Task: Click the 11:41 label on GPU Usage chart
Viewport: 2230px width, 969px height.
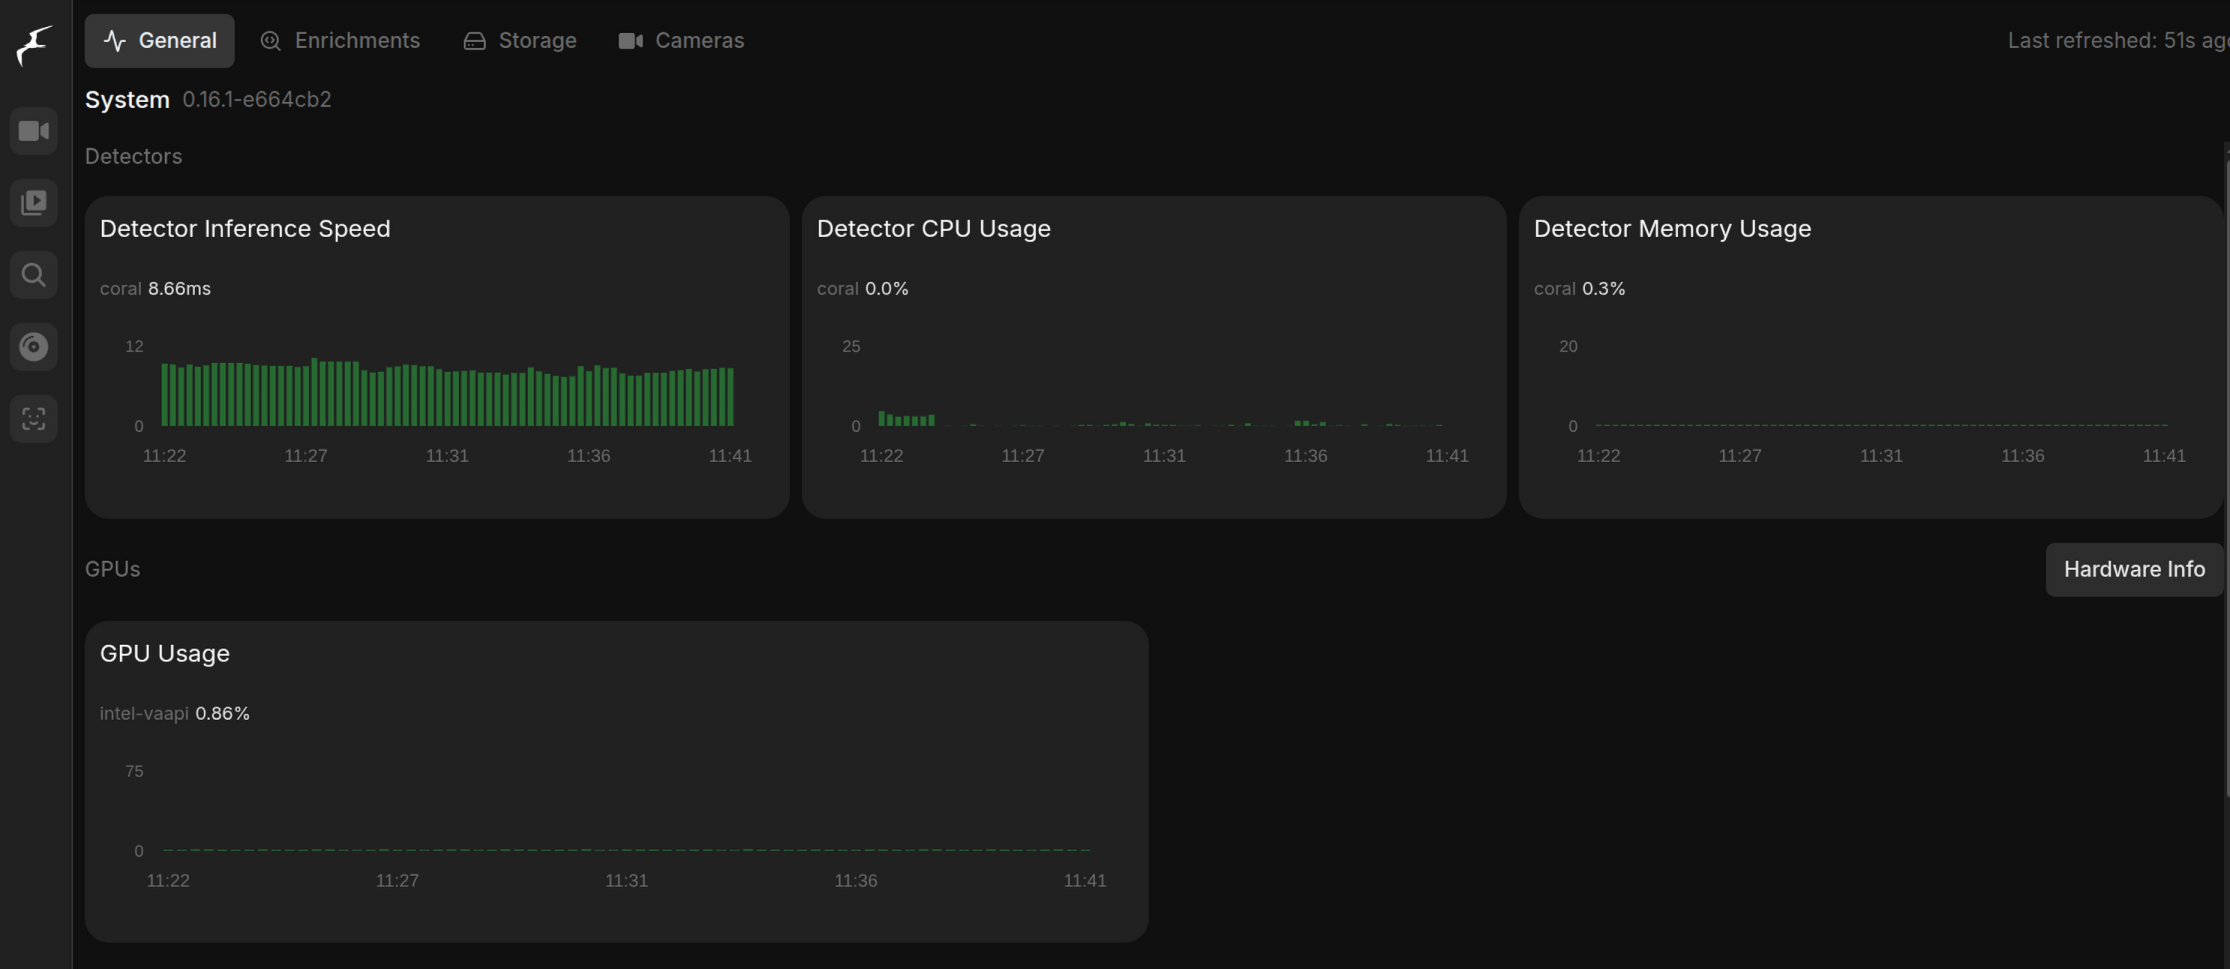Action: [1084, 881]
